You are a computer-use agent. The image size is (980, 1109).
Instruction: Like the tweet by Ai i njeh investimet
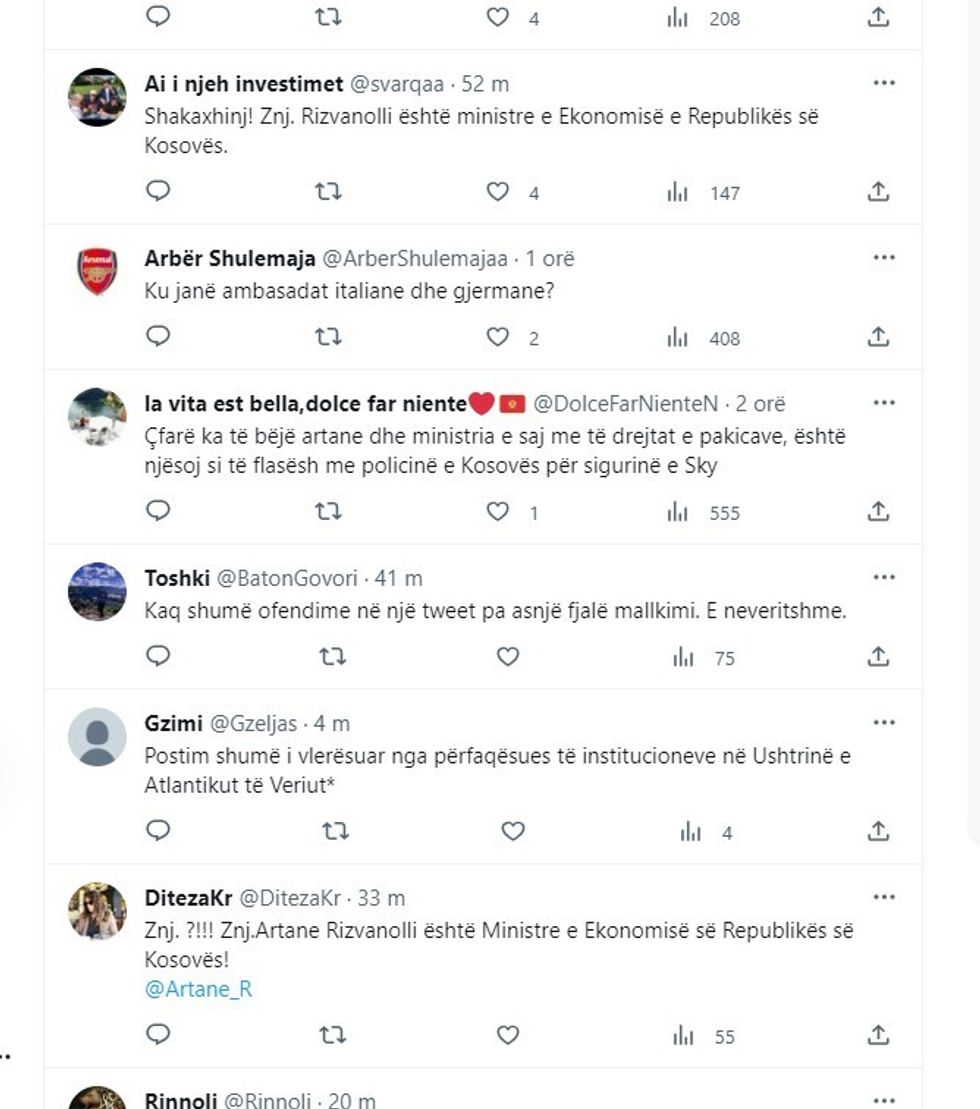tap(498, 191)
